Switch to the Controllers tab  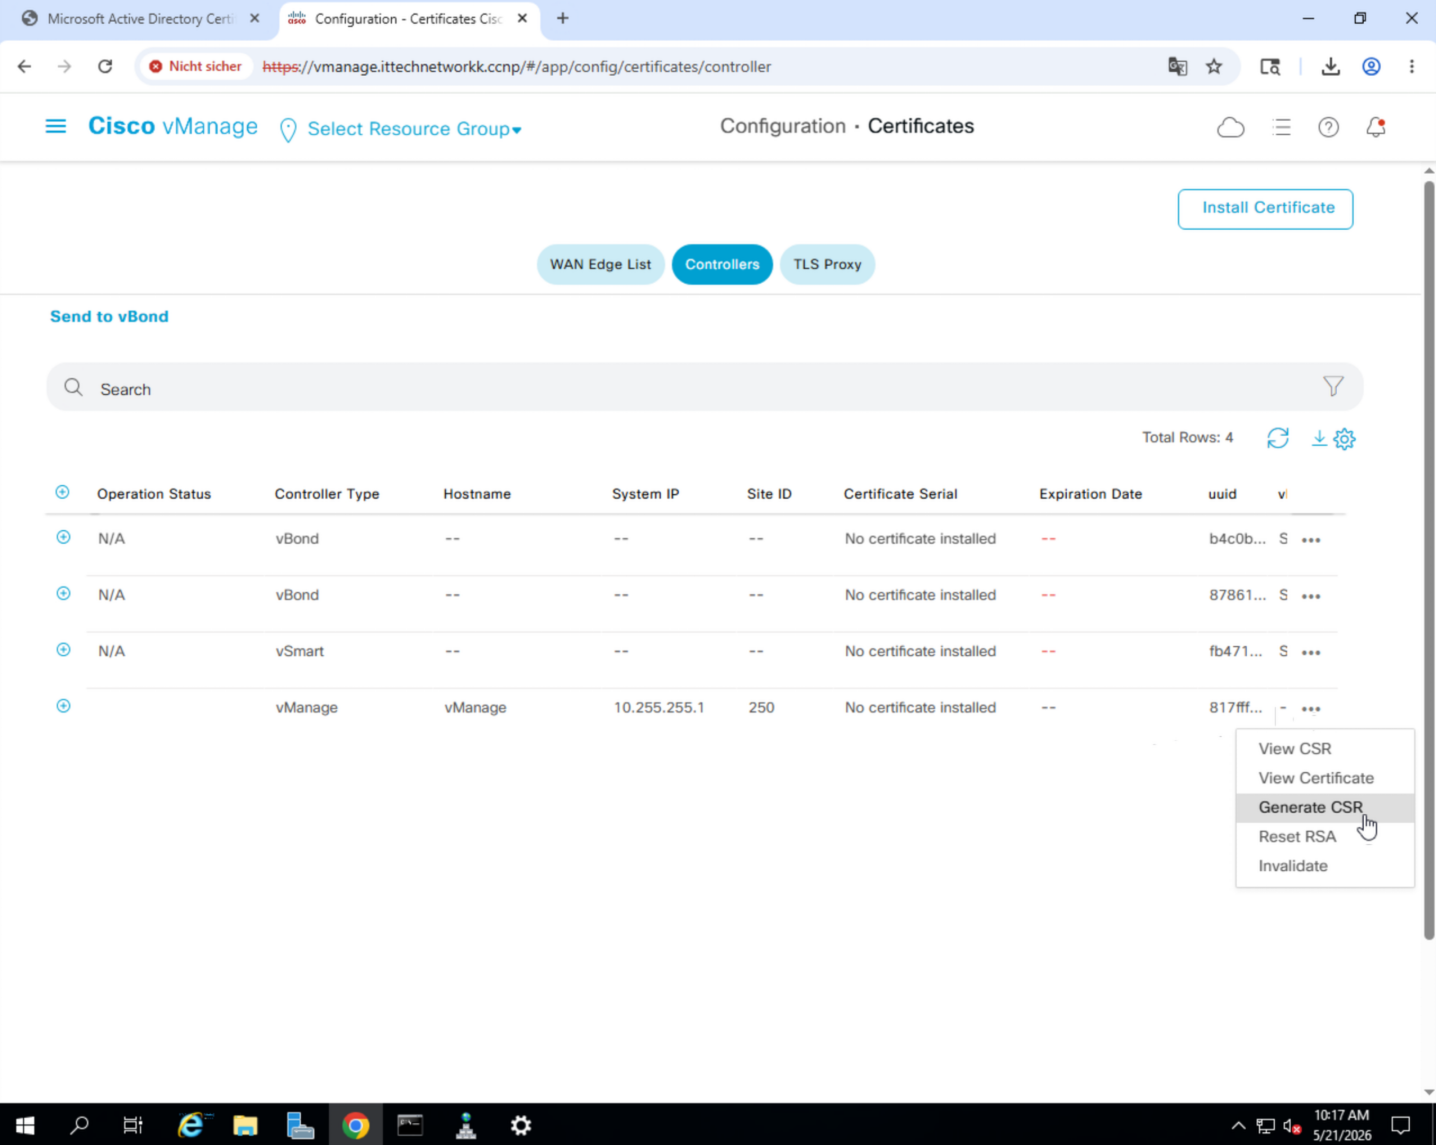[722, 264]
